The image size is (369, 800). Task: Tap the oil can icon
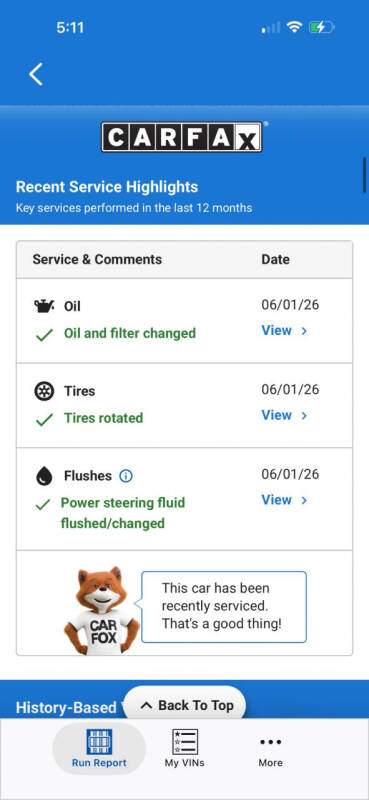(44, 306)
